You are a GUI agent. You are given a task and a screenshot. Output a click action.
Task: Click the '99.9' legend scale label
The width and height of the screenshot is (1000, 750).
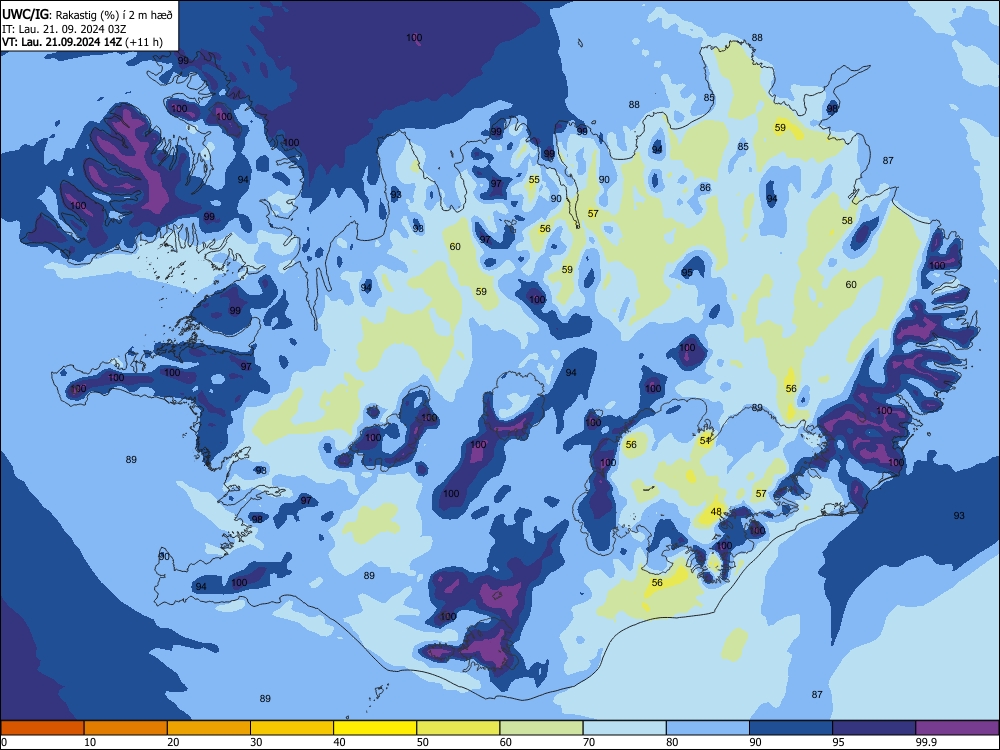(x=926, y=742)
